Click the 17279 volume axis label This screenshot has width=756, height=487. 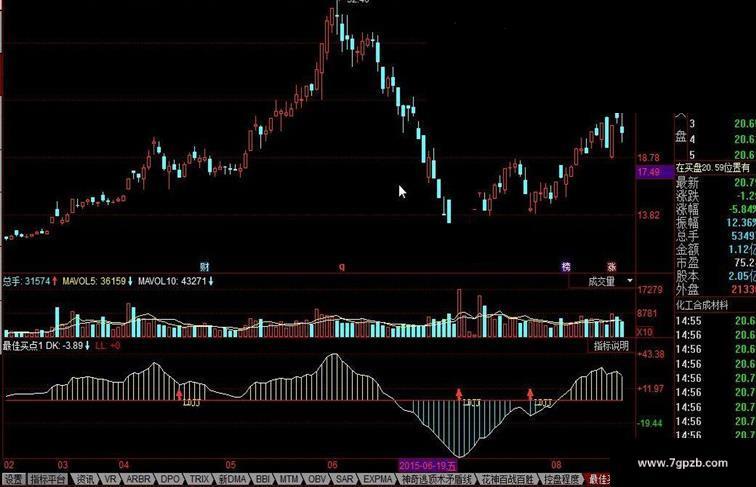[x=650, y=290]
